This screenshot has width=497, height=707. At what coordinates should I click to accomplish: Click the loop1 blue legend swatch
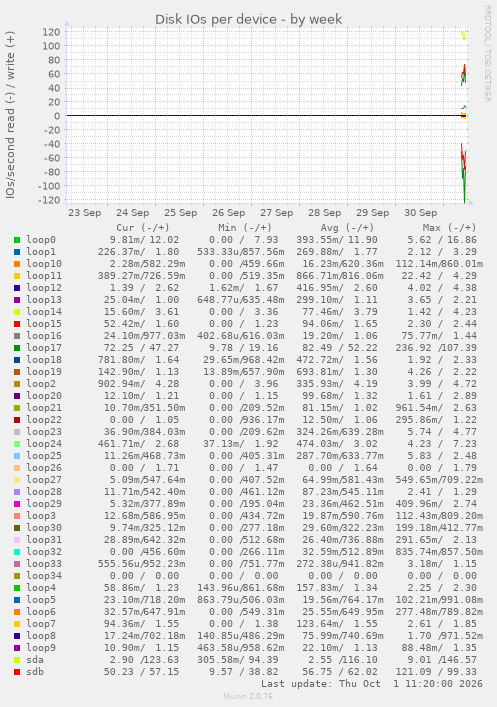point(17,252)
